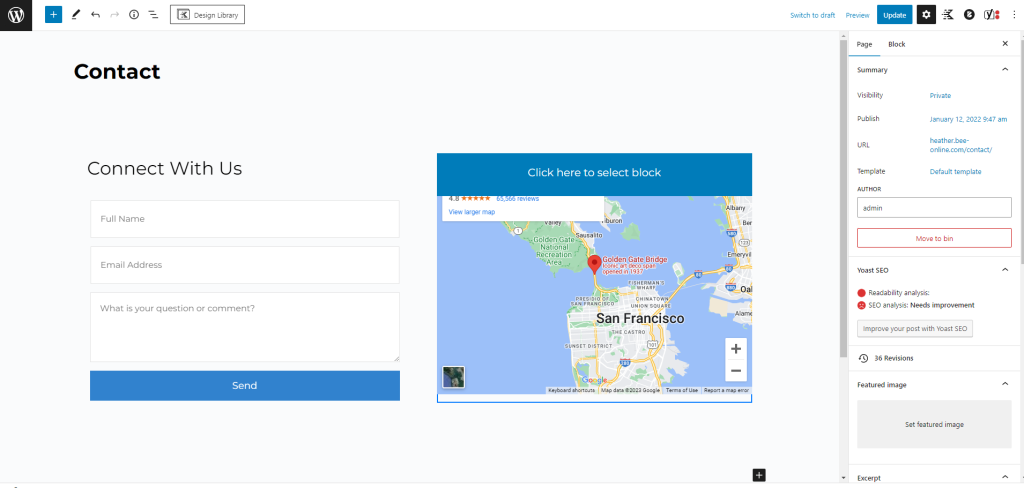
Task: Open the List View icon
Action: coord(153,15)
